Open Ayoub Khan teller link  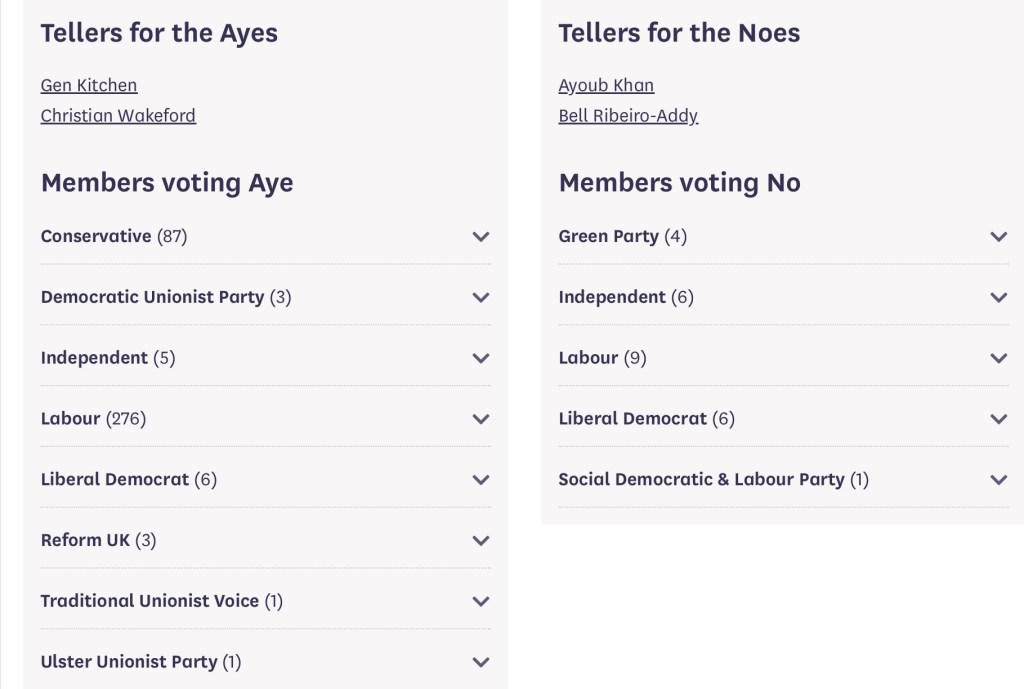(606, 85)
